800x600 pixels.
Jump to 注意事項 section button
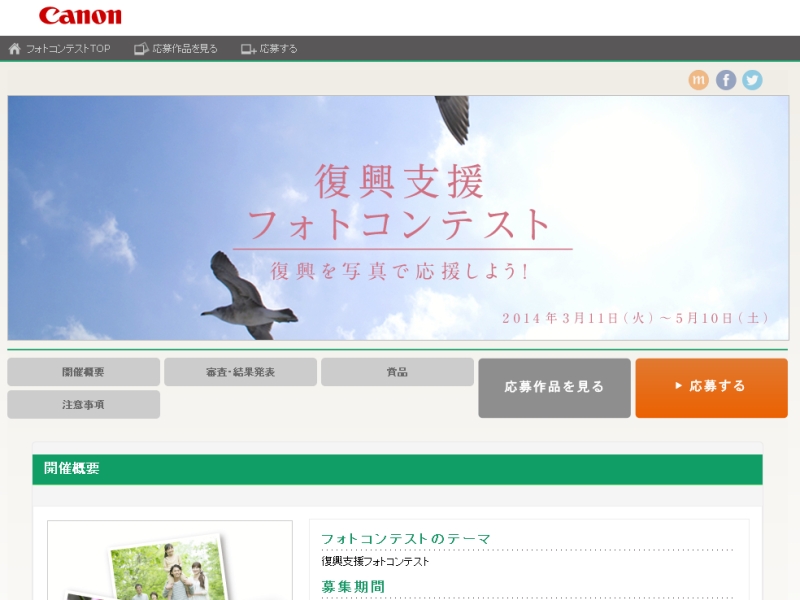pos(84,405)
